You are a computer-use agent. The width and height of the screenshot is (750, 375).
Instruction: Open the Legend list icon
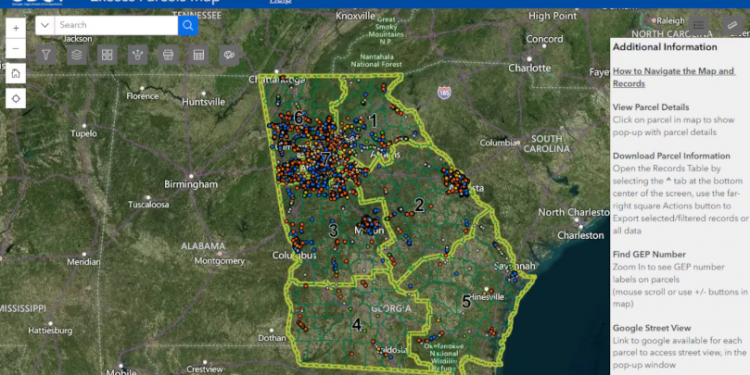tap(699, 25)
